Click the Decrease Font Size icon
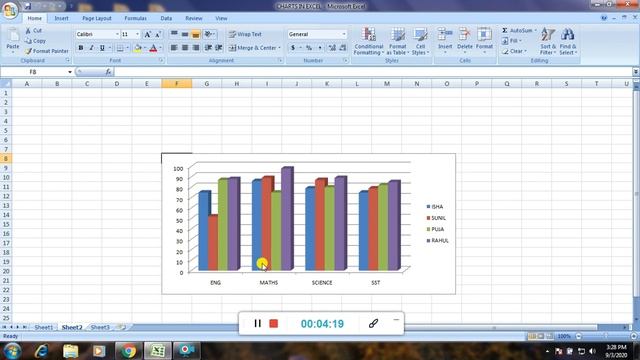 (158, 35)
